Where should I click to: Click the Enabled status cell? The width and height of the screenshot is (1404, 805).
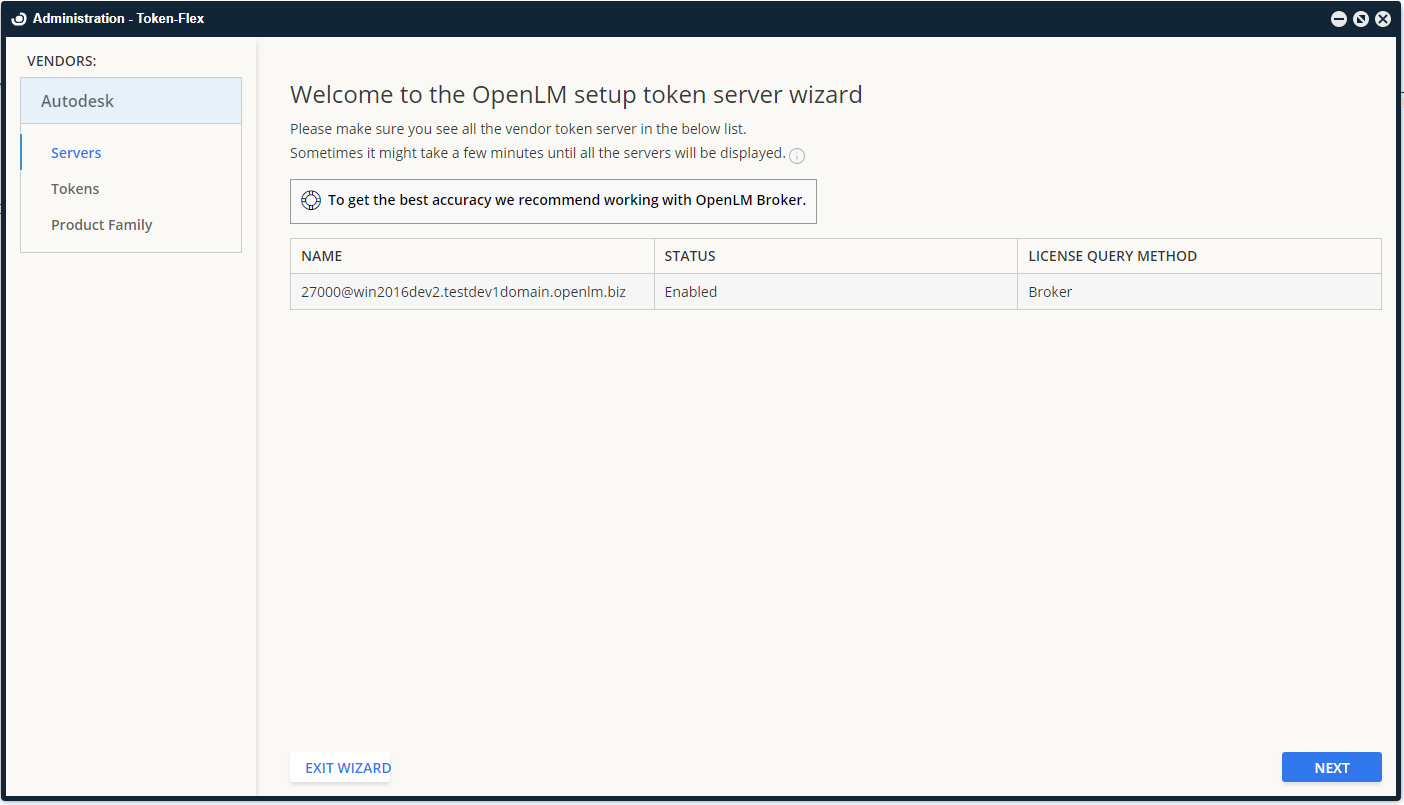click(691, 292)
